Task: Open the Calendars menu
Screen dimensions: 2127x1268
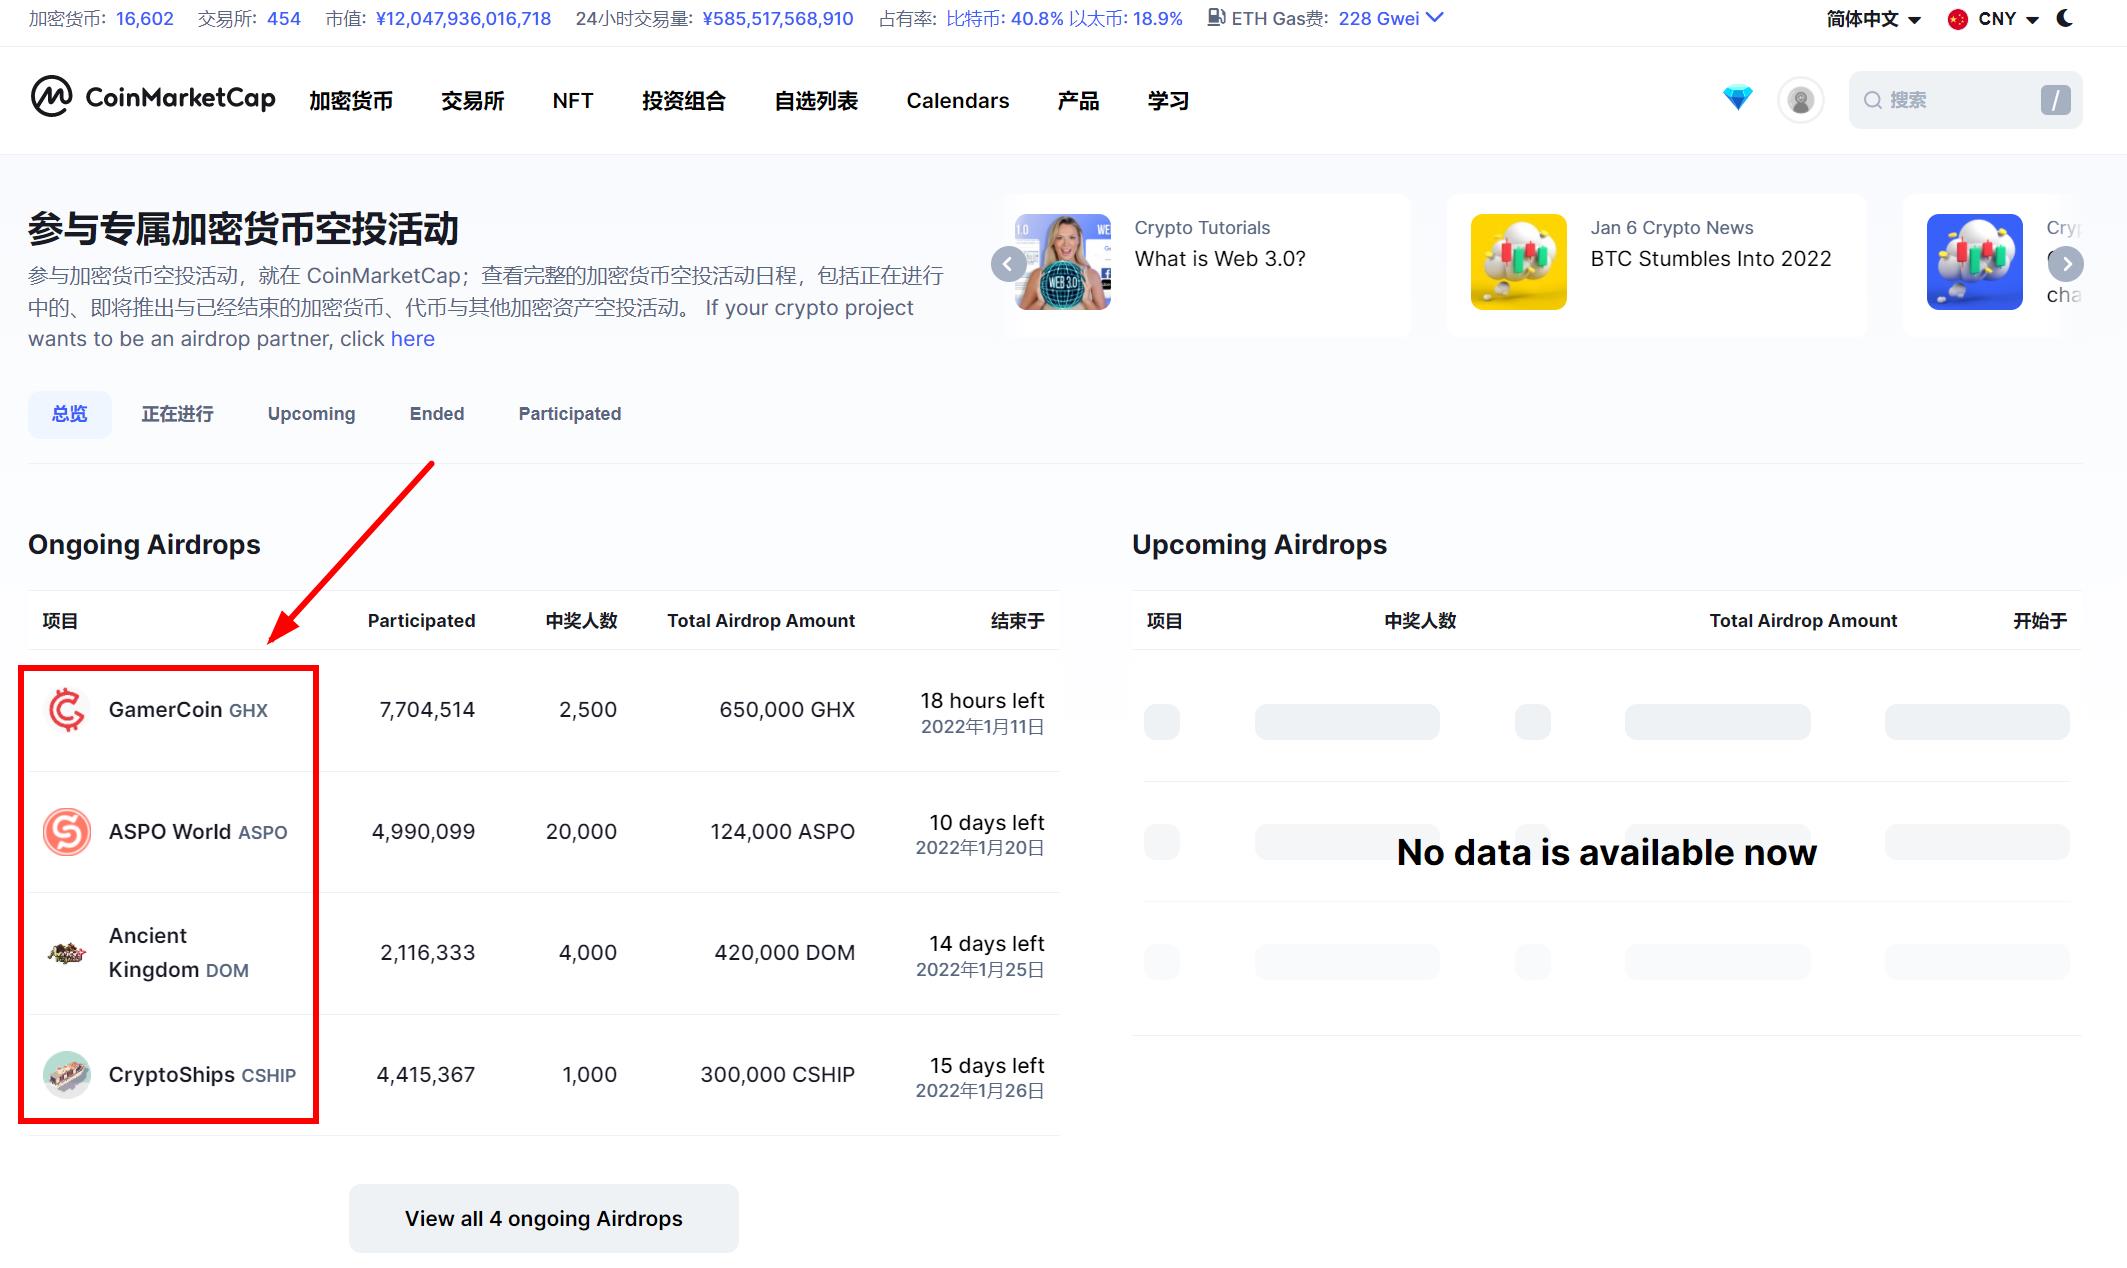Action: [958, 101]
